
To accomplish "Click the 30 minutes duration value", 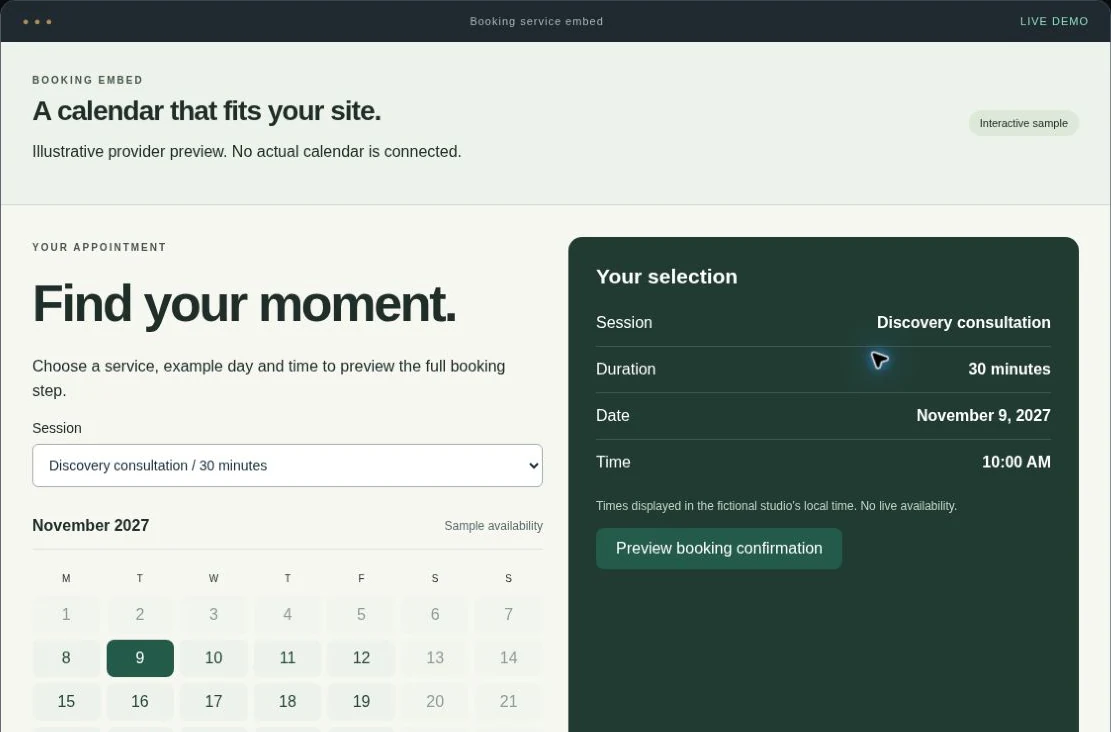I will [x=1009, y=369].
